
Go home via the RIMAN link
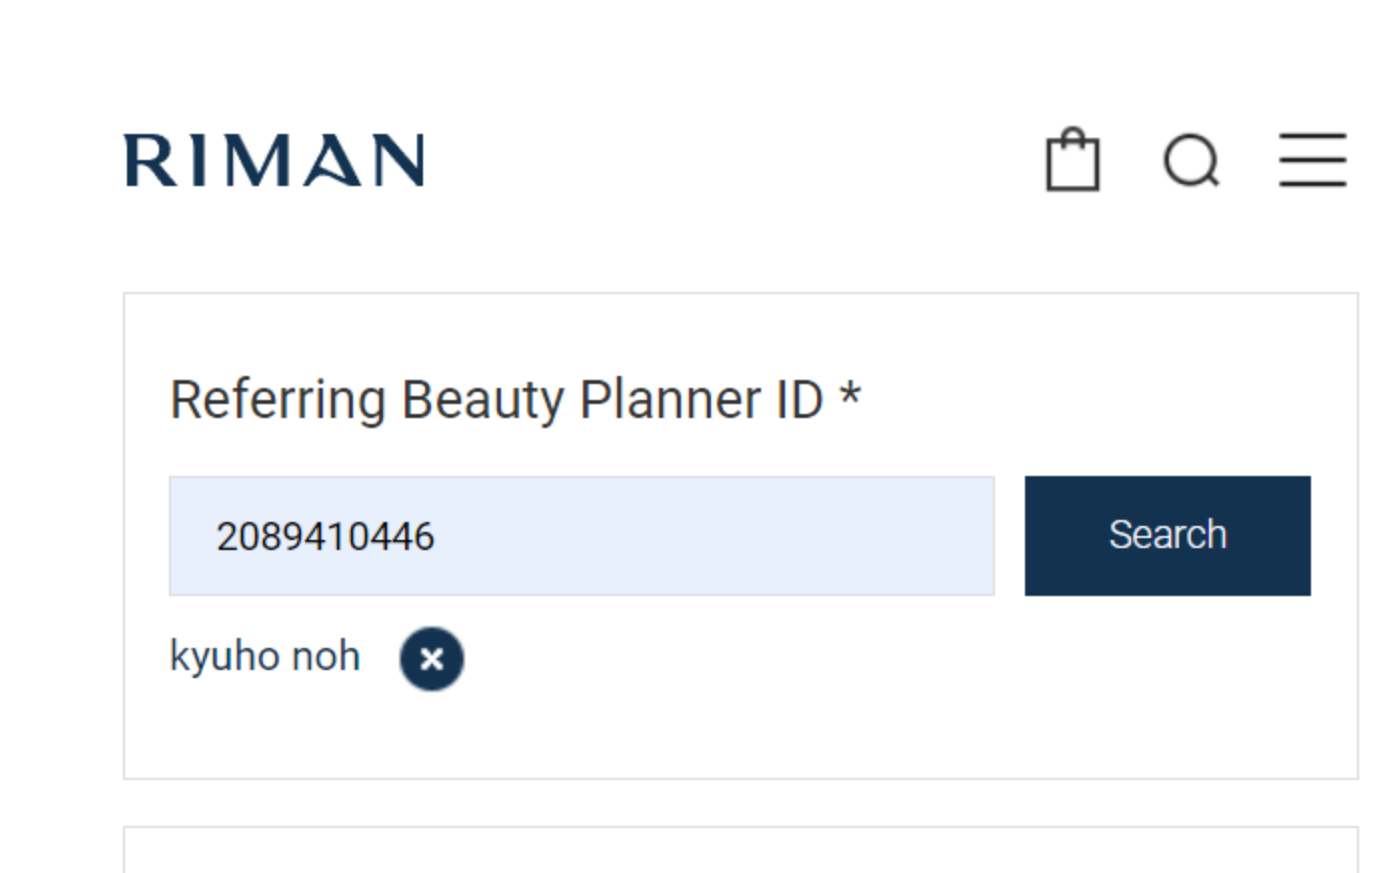click(272, 159)
